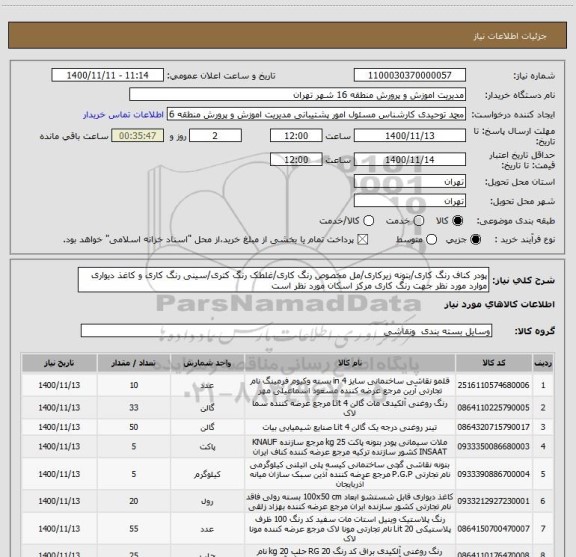Image resolution: width=576 pixels, height=557 pixels.
Task: Click the response deadline date 1400/11/13 field
Action: [410, 136]
